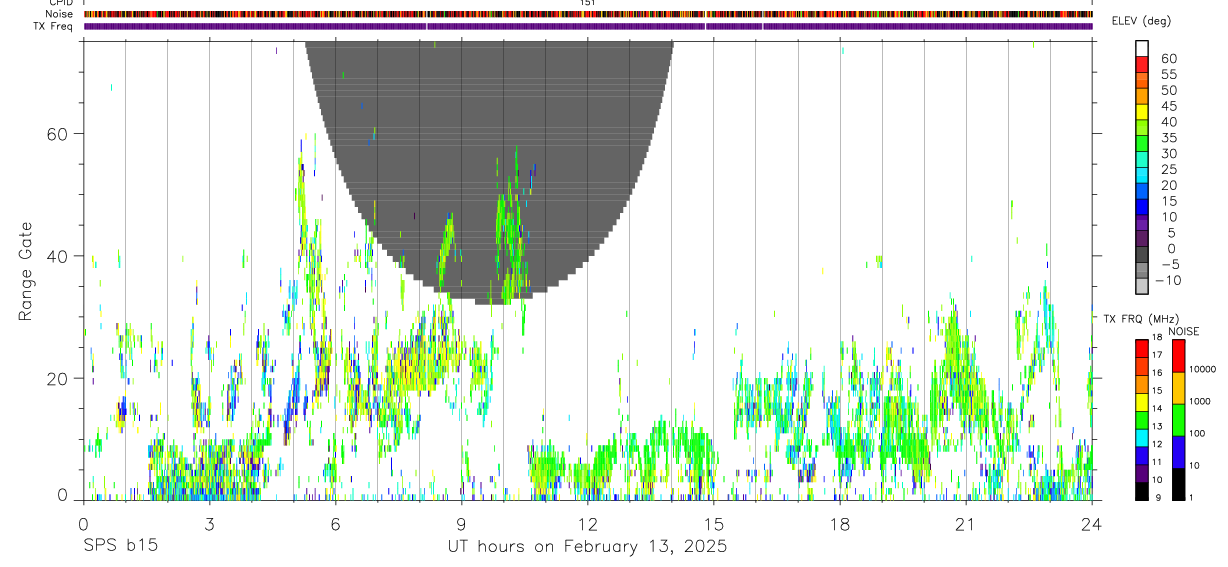Click the x-axis tick label "6"
Image resolution: width=1228 pixels, height=567 pixels.
(x=335, y=524)
